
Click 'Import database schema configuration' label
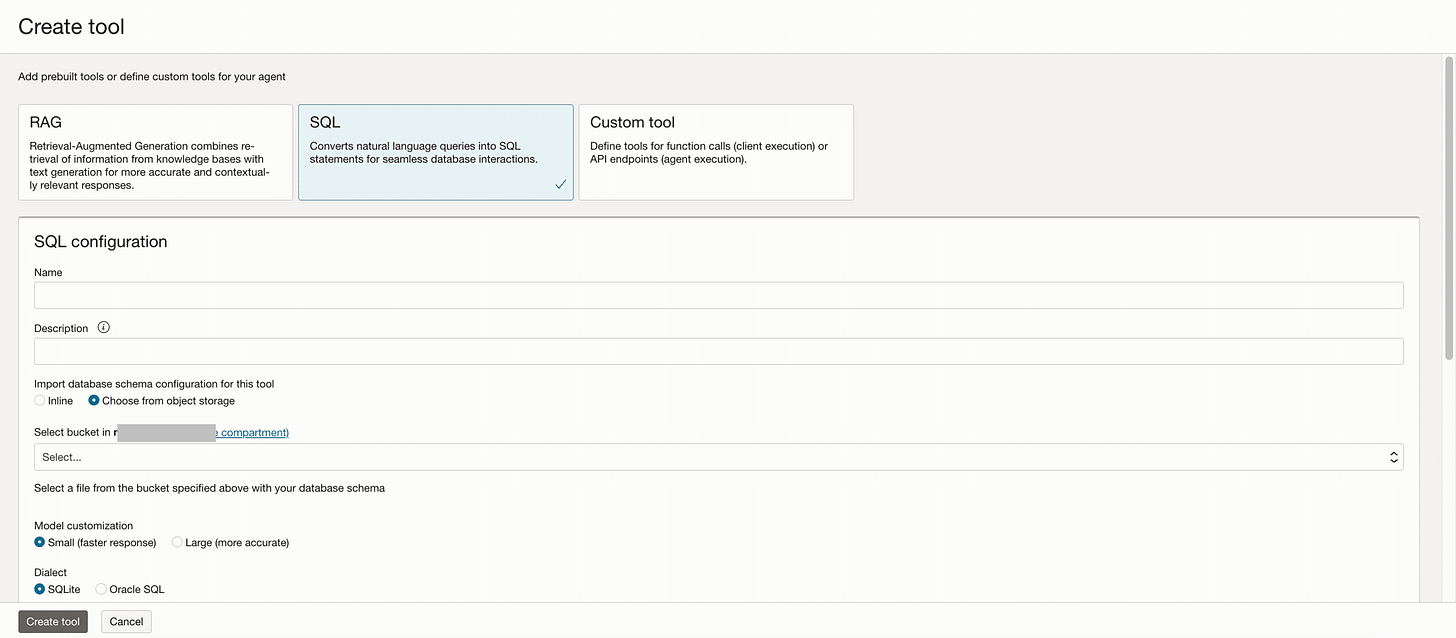pyautogui.click(x=154, y=384)
